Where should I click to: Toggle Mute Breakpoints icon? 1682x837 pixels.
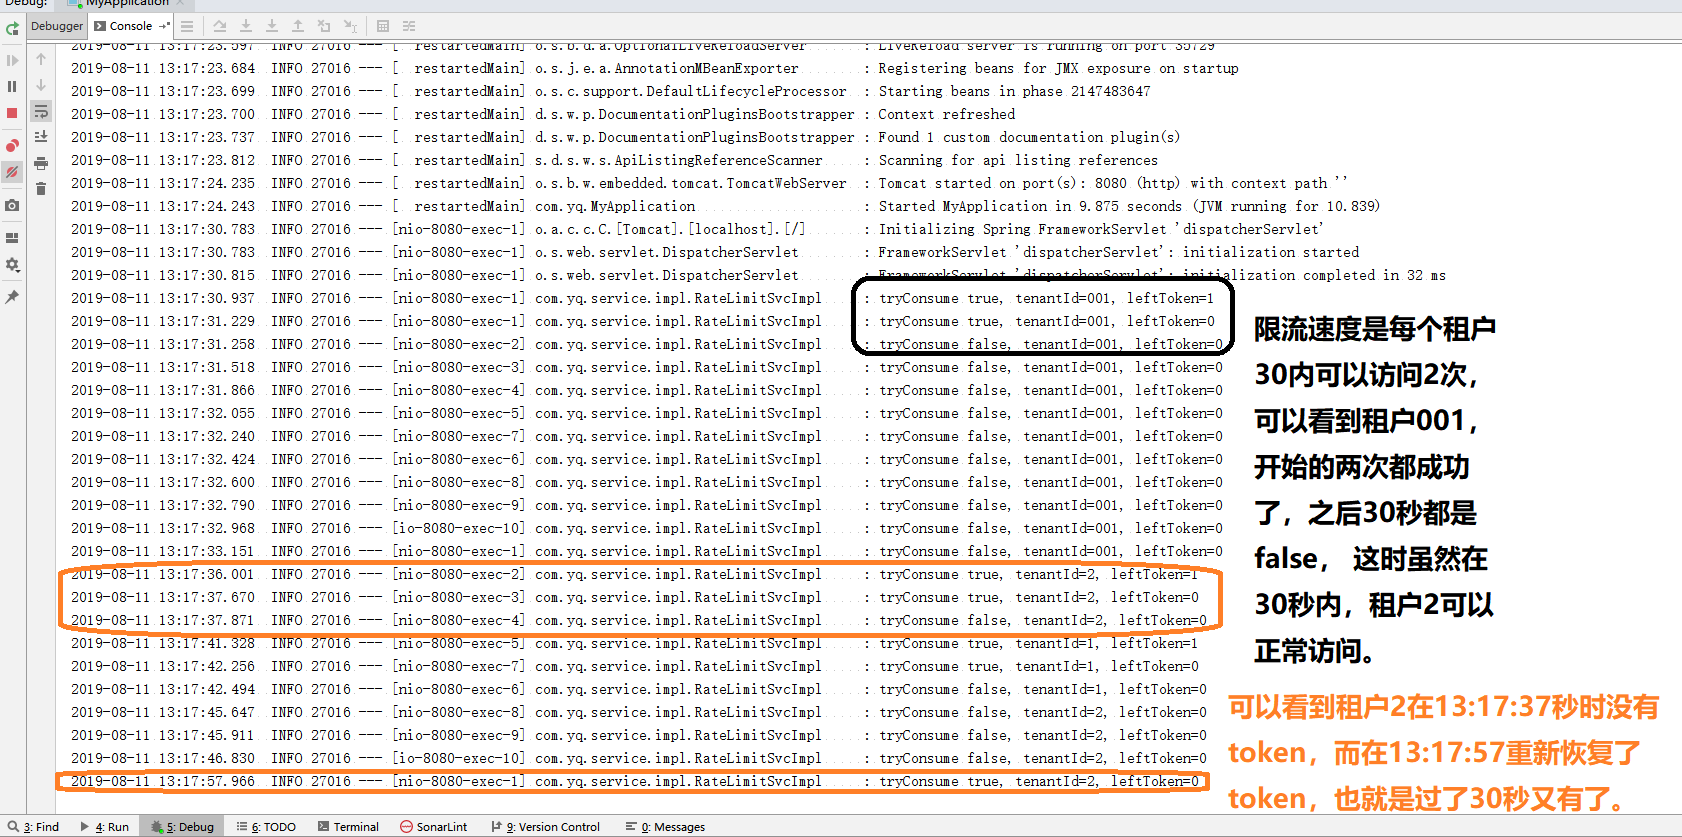[12, 172]
